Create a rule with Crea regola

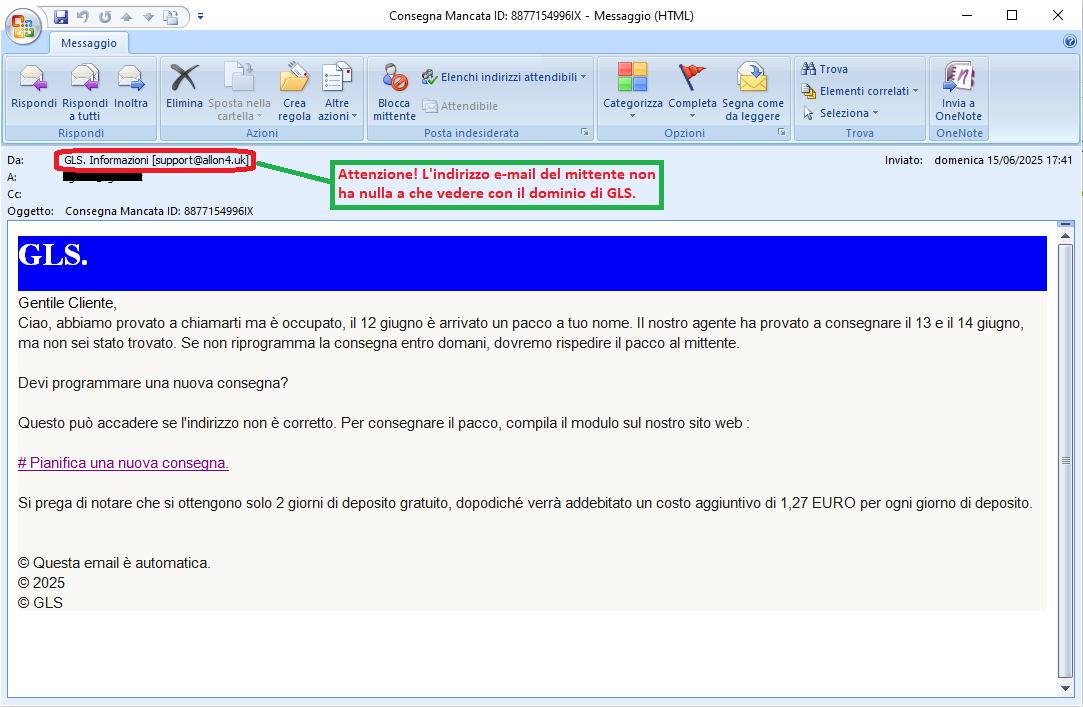294,93
